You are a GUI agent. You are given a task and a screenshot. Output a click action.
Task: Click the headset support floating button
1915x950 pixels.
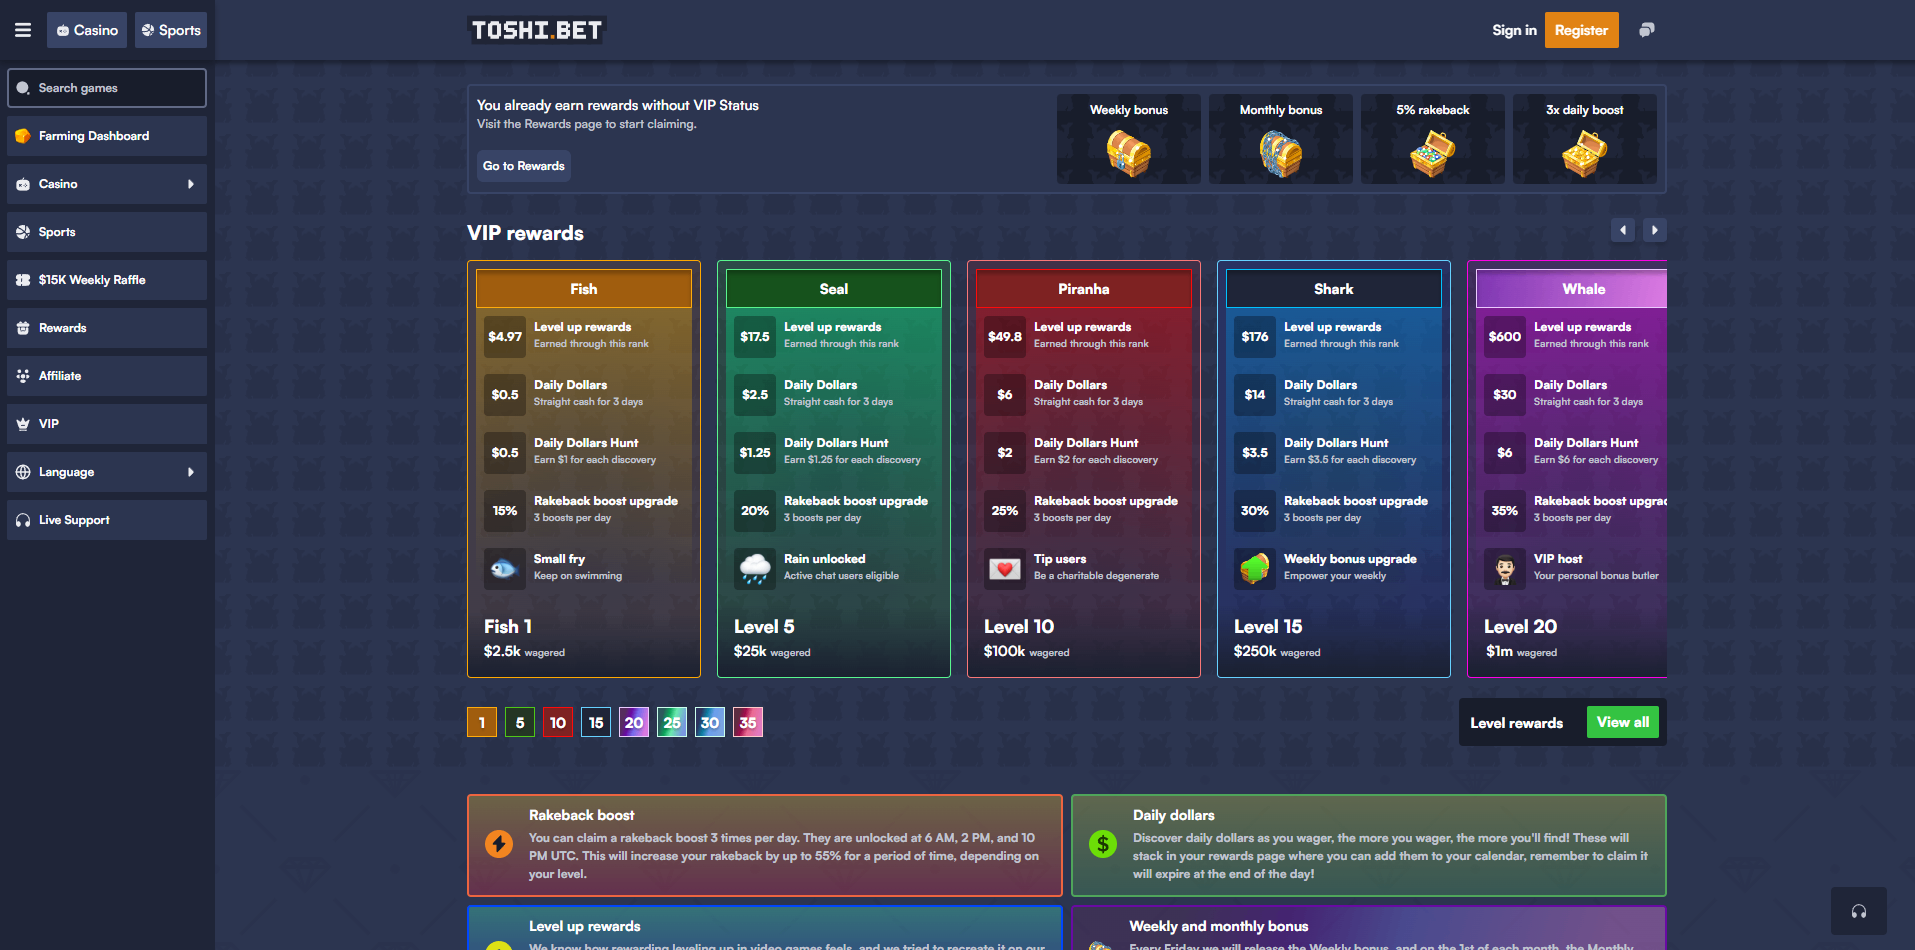tap(1858, 911)
